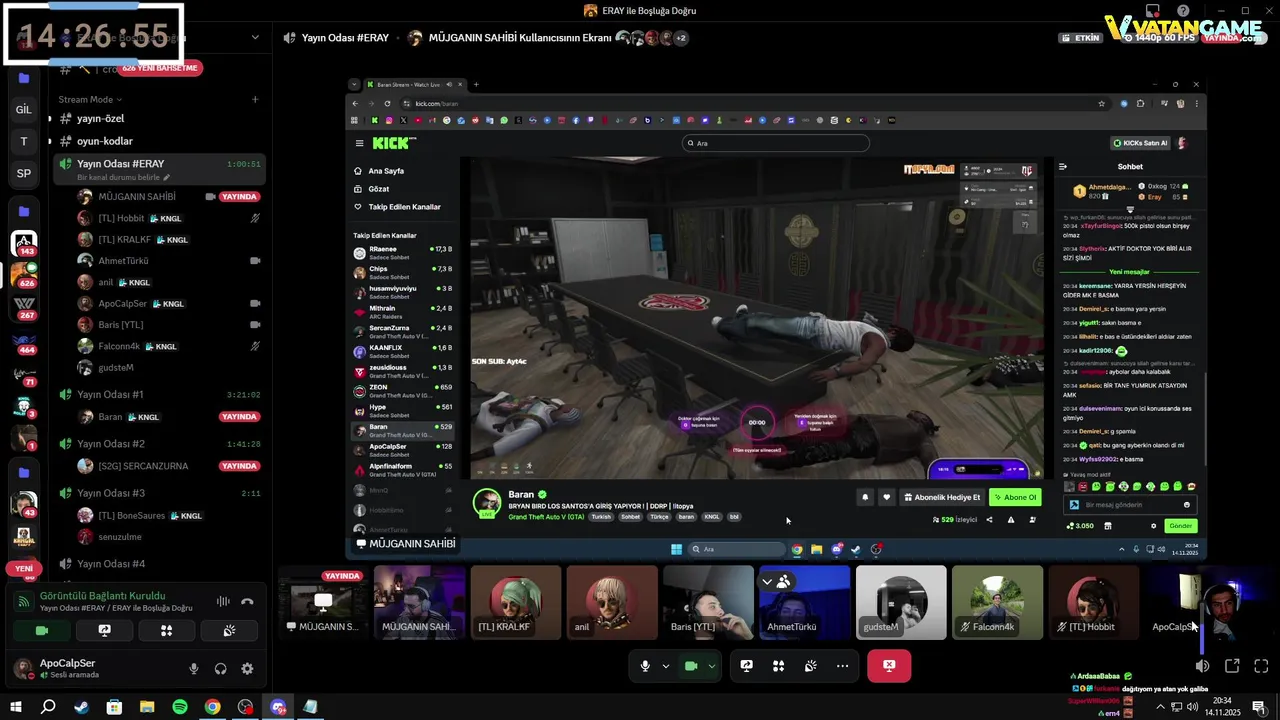Image resolution: width=1280 pixels, height=720 pixels.
Task: Pop out the stream into separate window
Action: 1232,666
